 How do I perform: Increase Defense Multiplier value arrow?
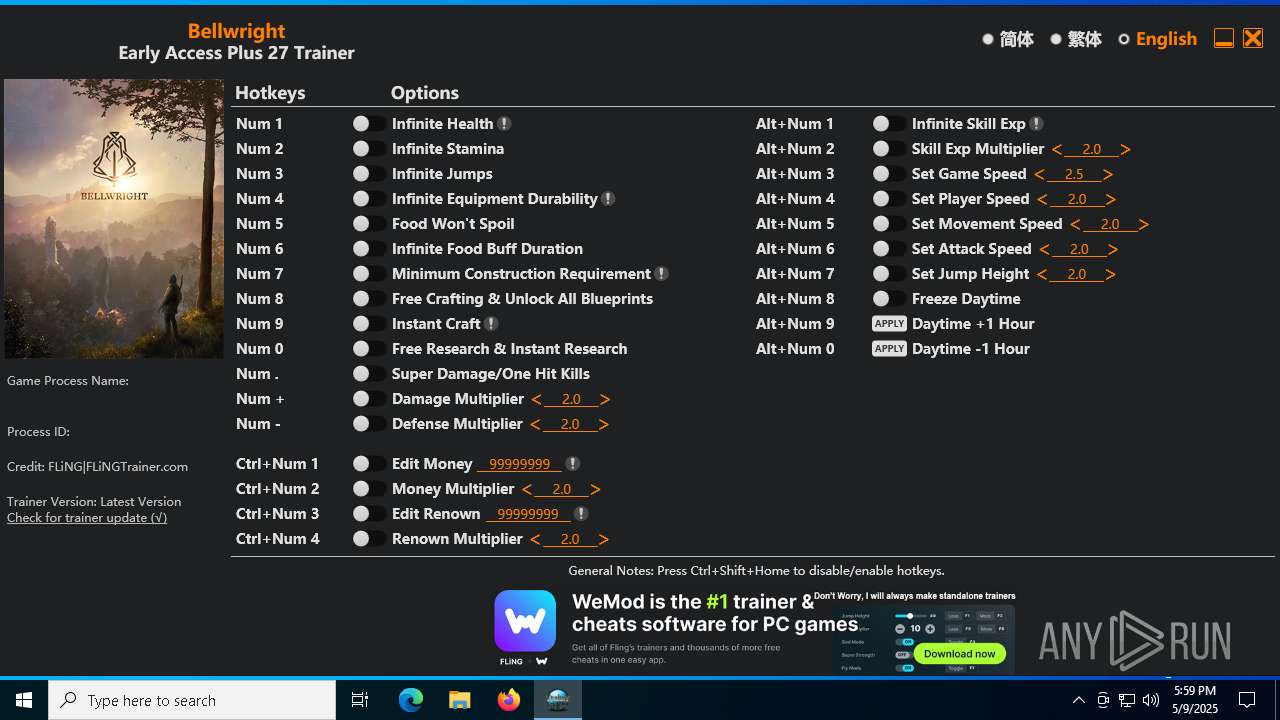[x=604, y=425]
